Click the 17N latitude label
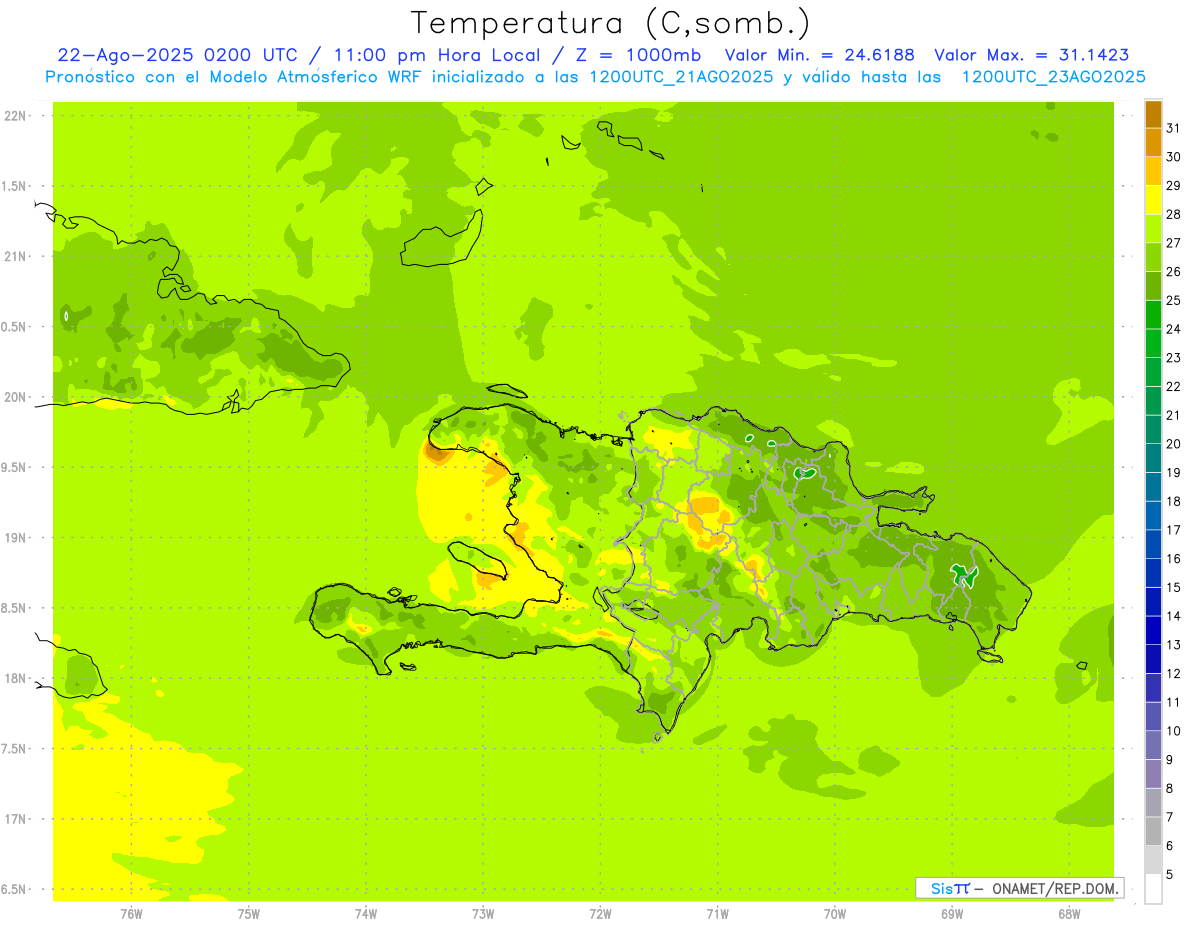The height and width of the screenshot is (927, 1200). coord(15,820)
